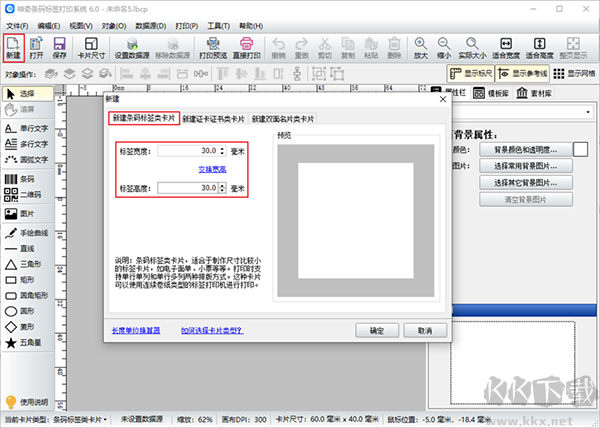The width and height of the screenshot is (600, 428).
Task: Click the background color white swatch
Action: tap(580, 150)
